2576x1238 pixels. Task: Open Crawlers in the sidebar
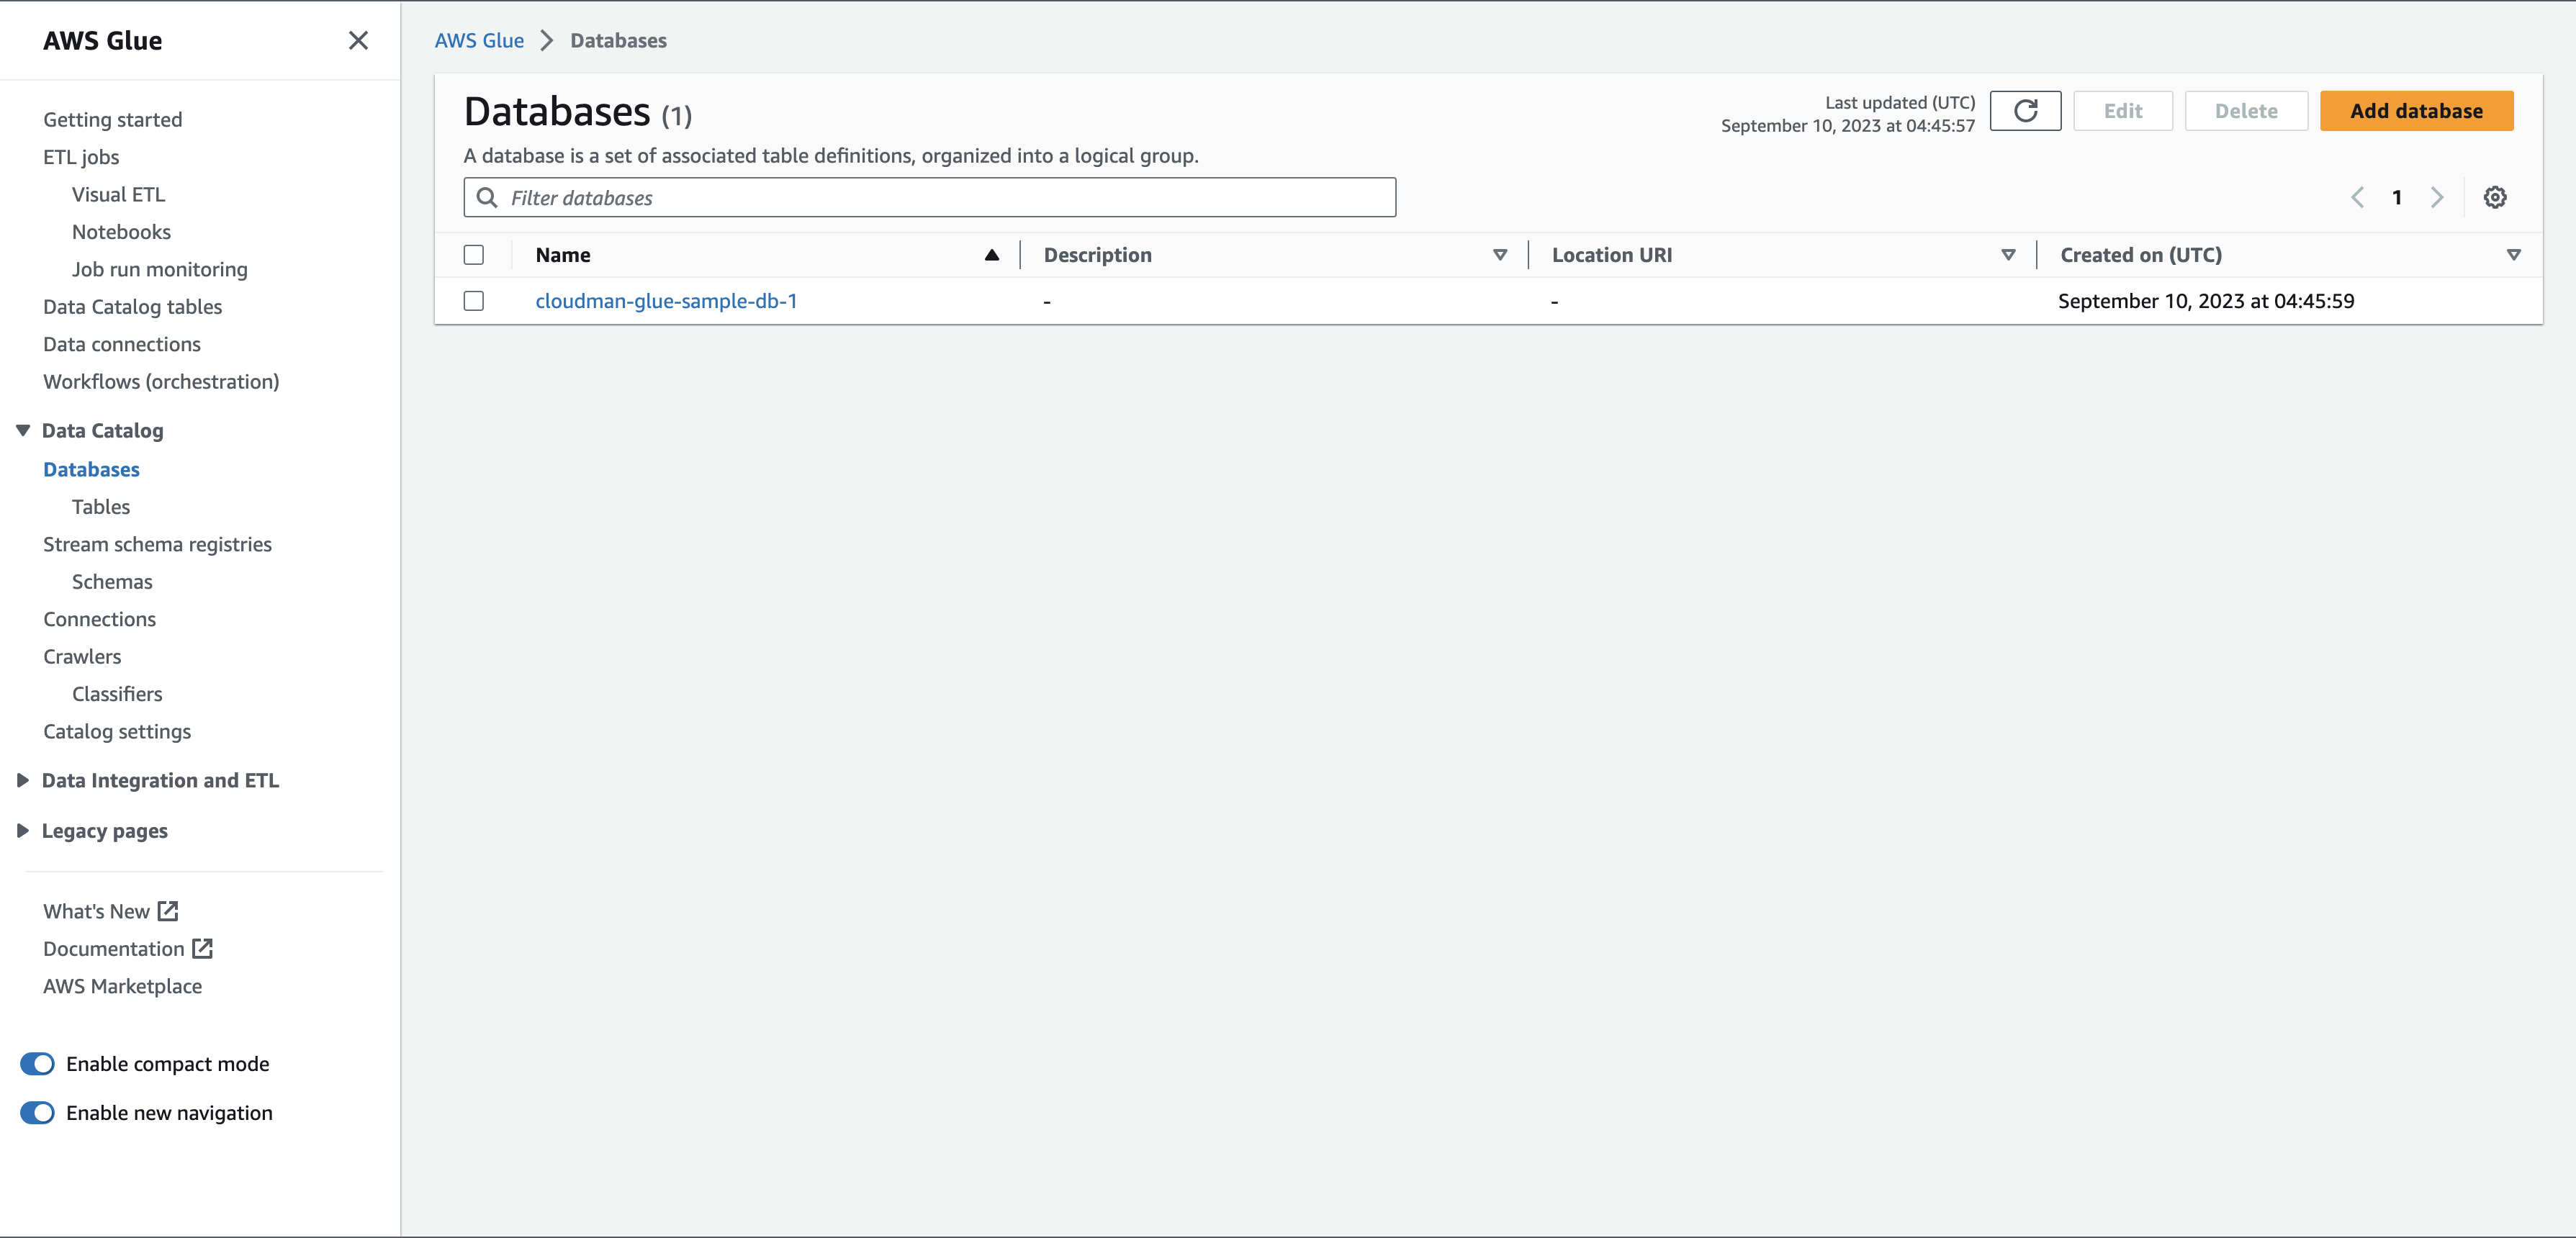click(82, 656)
